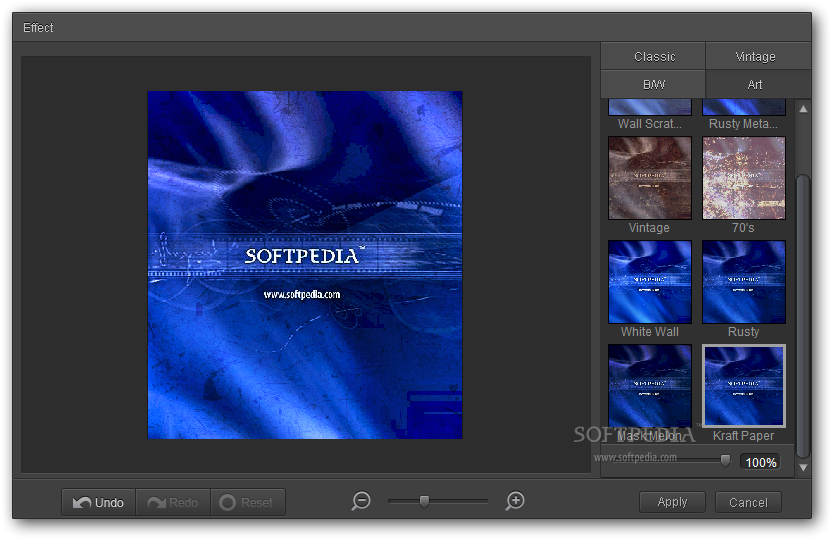This screenshot has width=832, height=539.
Task: Open the Art effects tab
Action: tap(758, 84)
